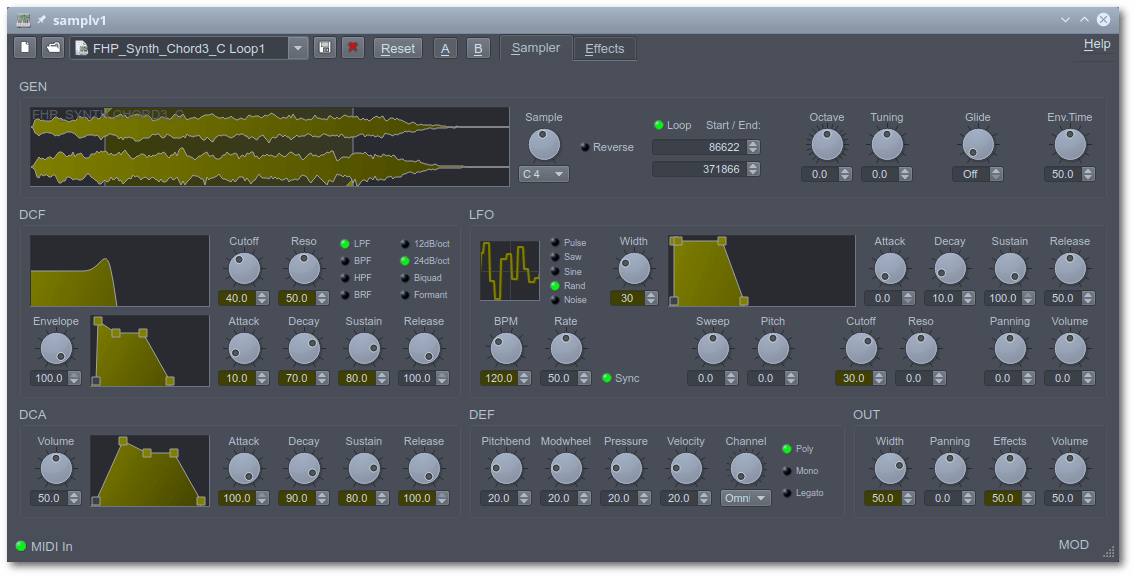1134x577 pixels.
Task: Click the LFO waveform preview display
Action: click(509, 270)
